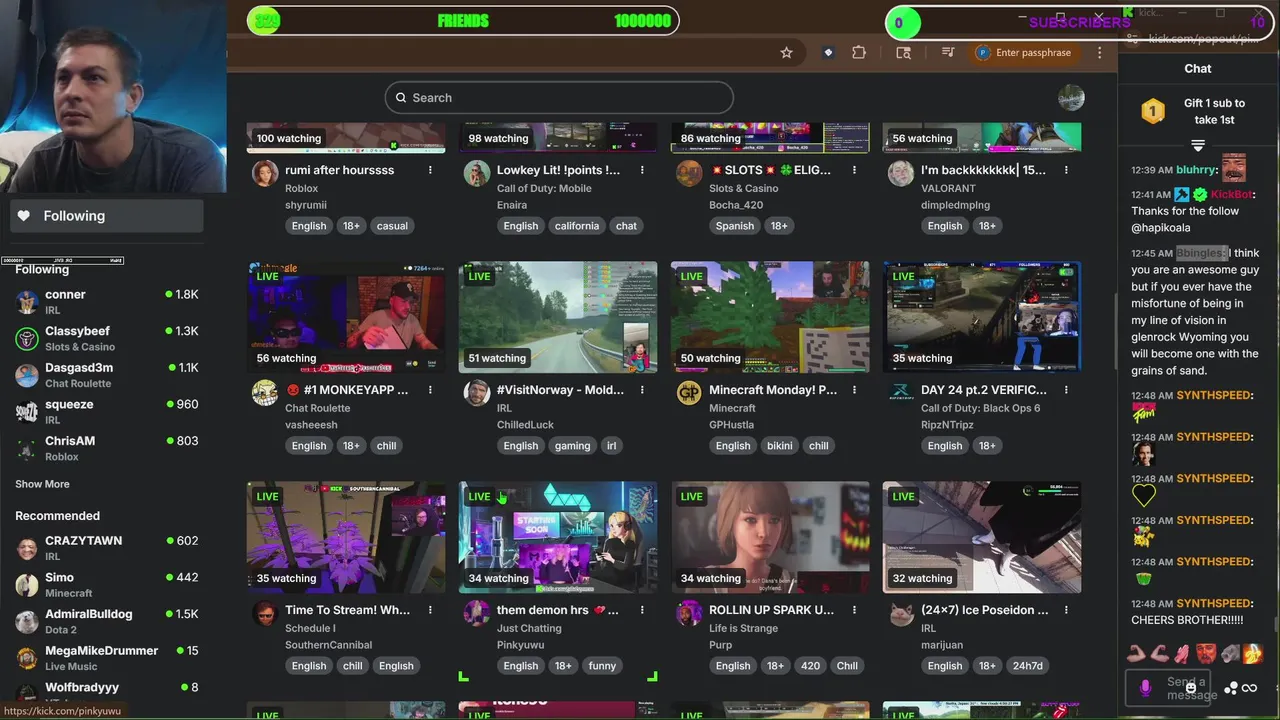The width and height of the screenshot is (1280, 720).
Task: Open squeeze channel in sidebar
Action: pyautogui.click(x=107, y=412)
